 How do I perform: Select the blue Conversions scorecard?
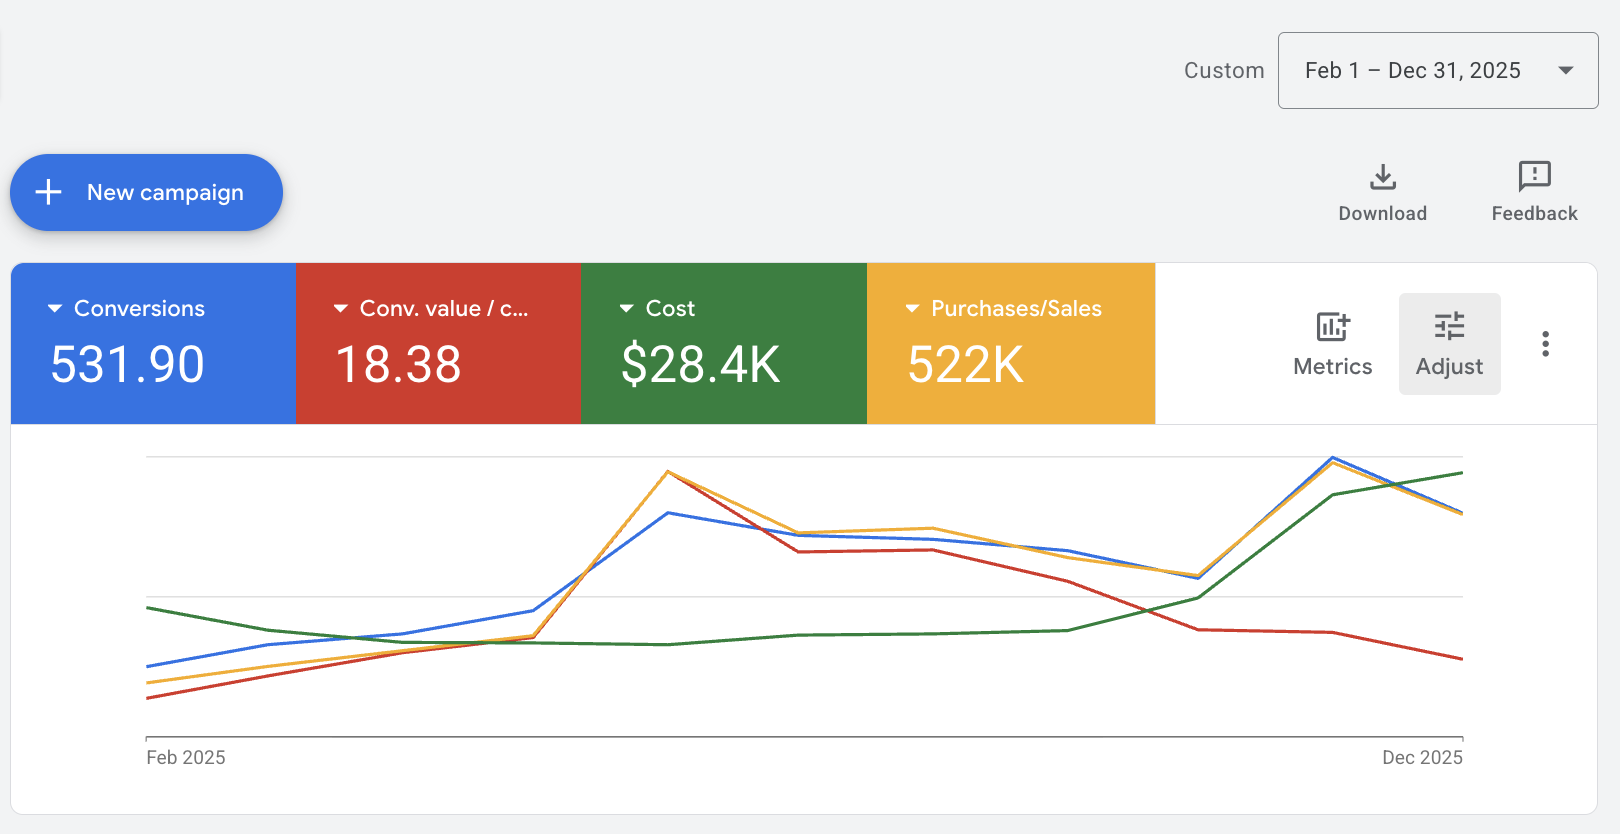click(153, 343)
